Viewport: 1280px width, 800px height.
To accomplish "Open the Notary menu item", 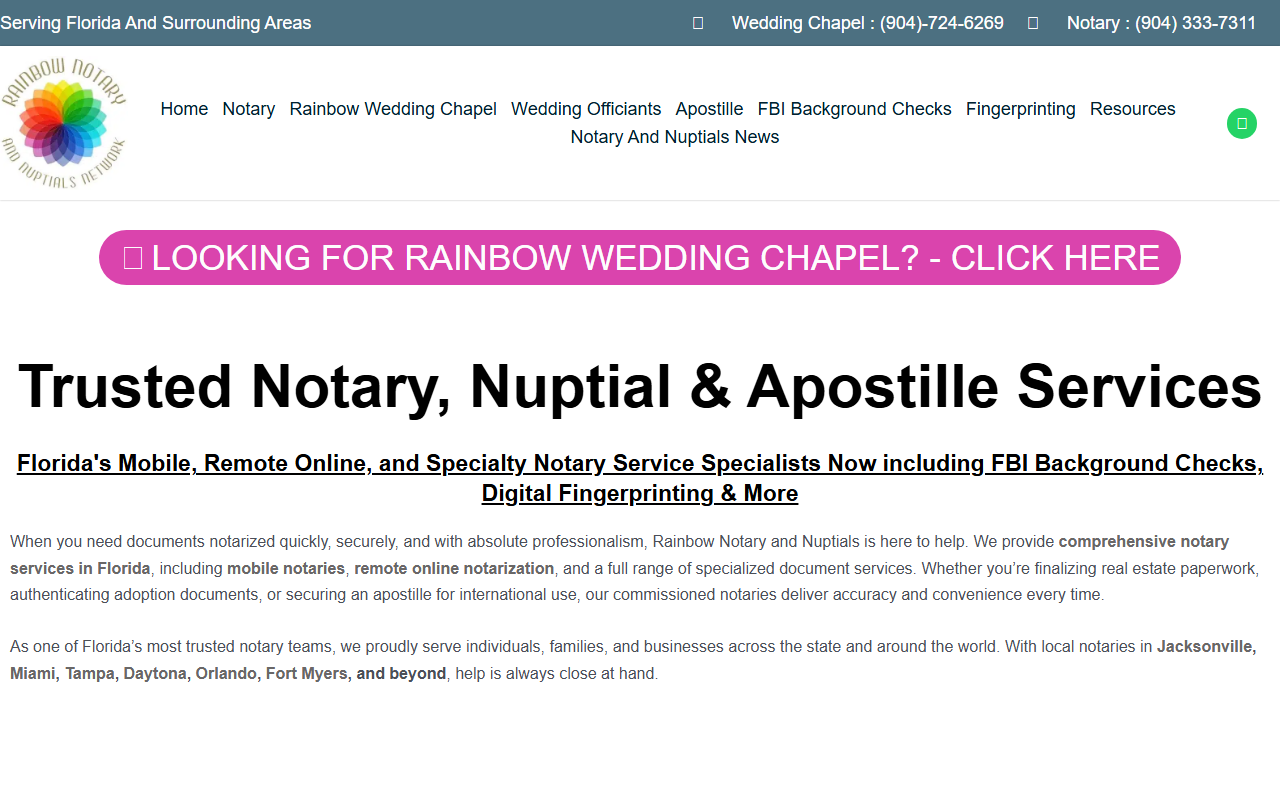I will point(249,109).
